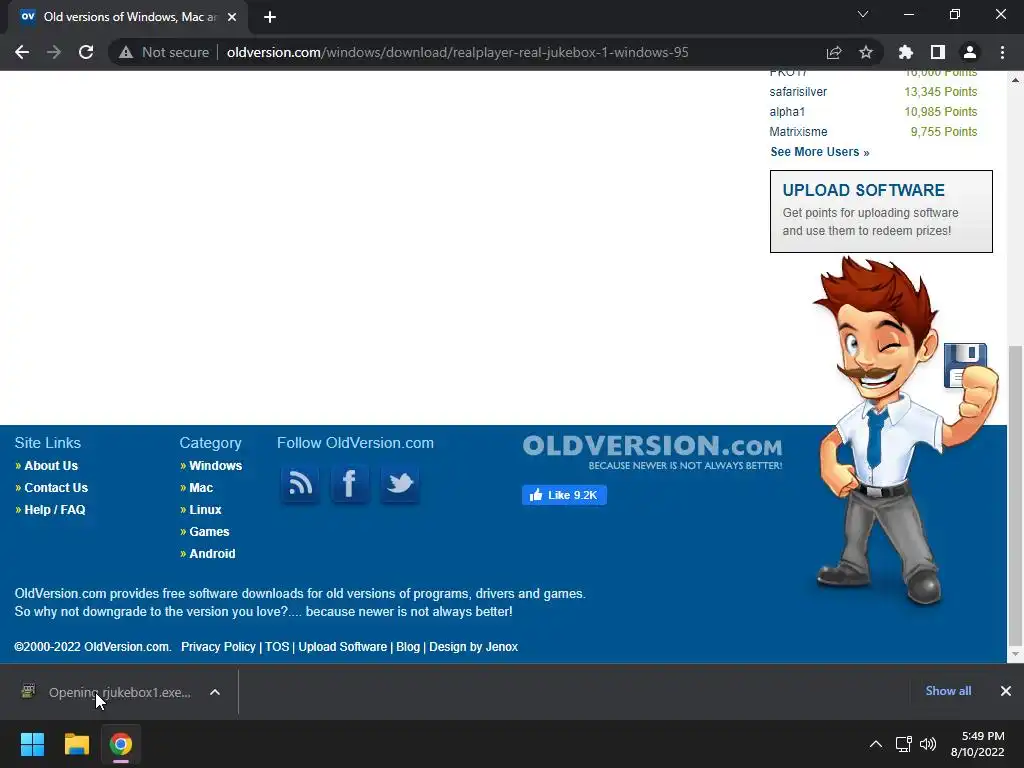Click the Facebook Like 9.2K button

click(564, 495)
